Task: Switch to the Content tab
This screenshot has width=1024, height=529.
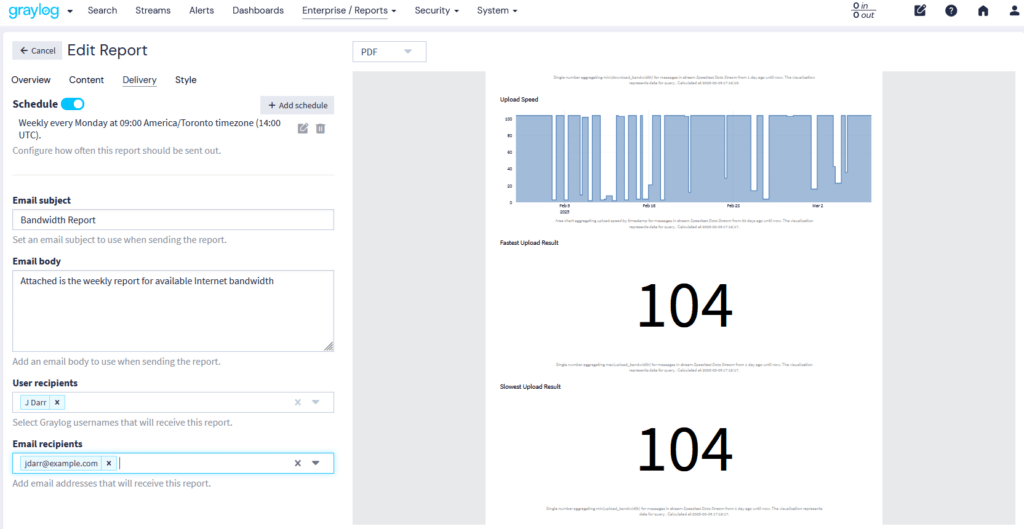Action: [86, 80]
